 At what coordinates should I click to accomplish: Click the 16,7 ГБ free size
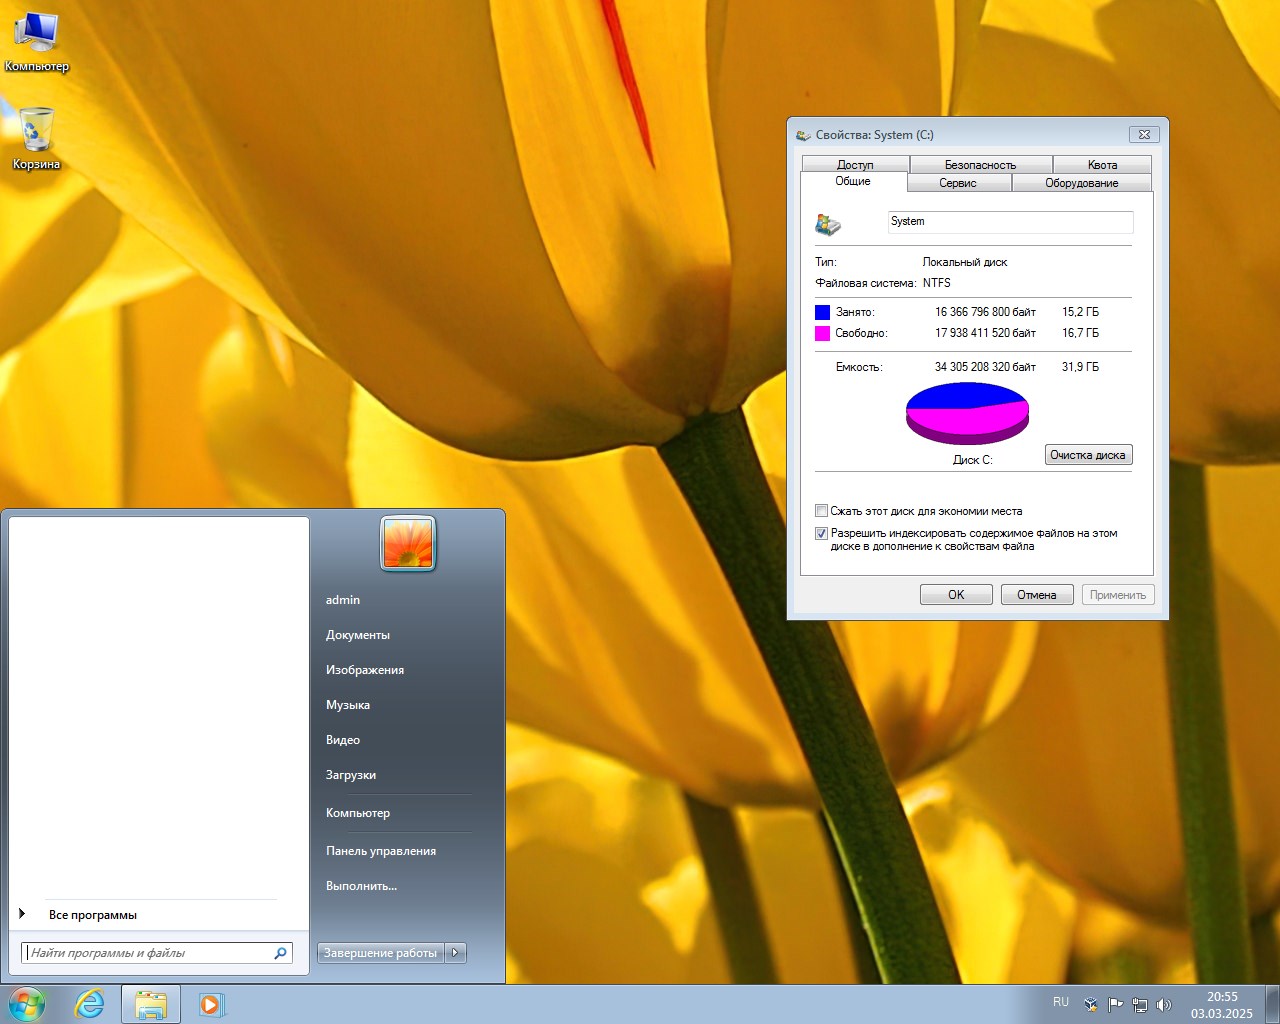(1080, 333)
